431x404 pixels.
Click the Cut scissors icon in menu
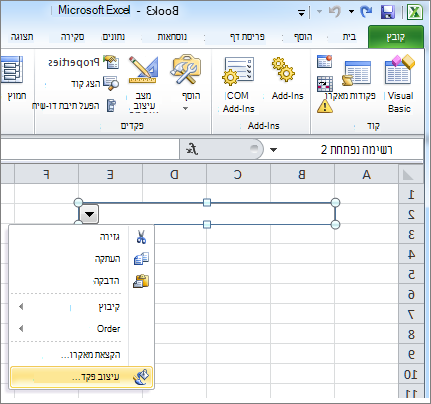(141, 237)
